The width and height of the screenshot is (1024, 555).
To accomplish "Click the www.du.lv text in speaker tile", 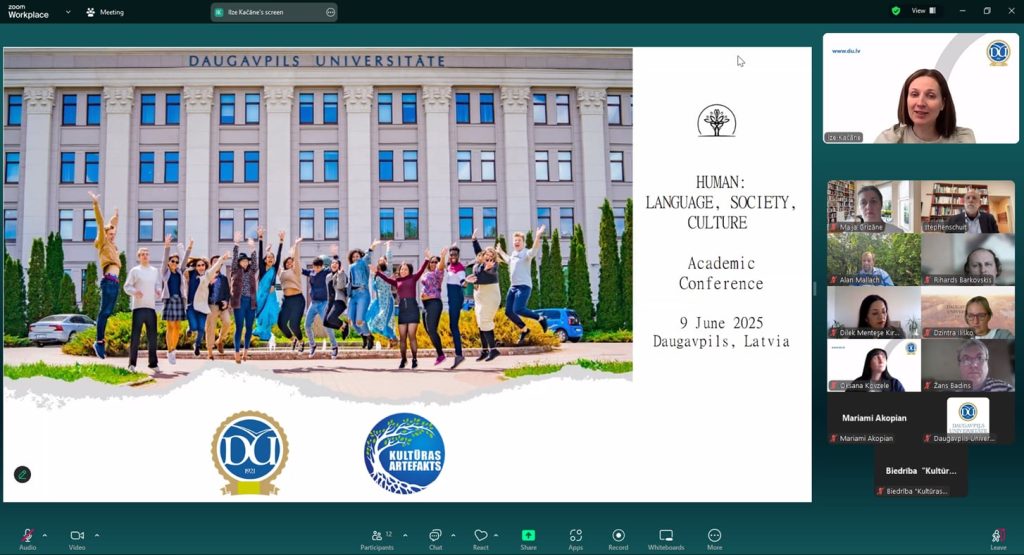I will pos(846,50).
